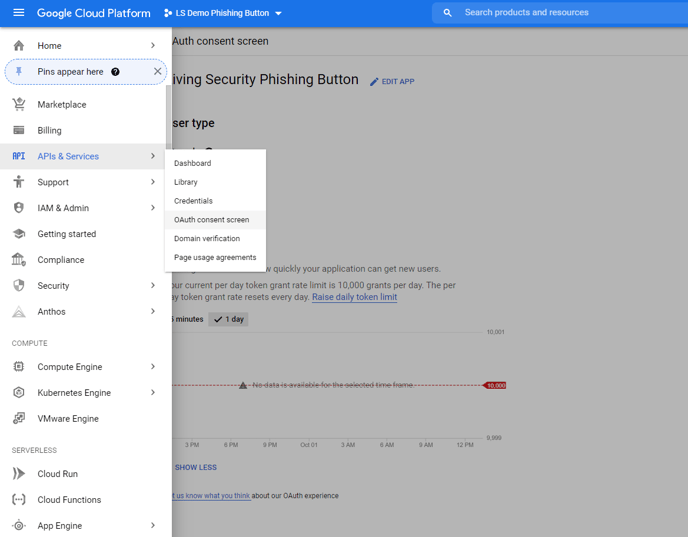
Task: Select OAuth consent screen submenu item
Action: [215, 220]
